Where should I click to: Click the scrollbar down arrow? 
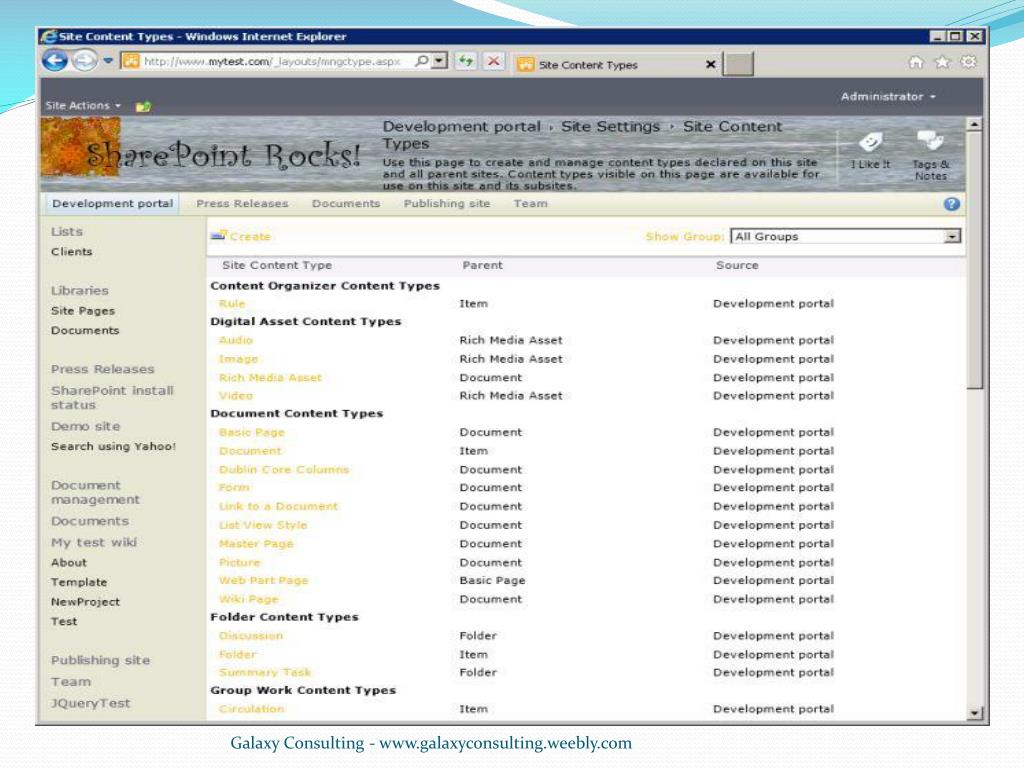974,713
